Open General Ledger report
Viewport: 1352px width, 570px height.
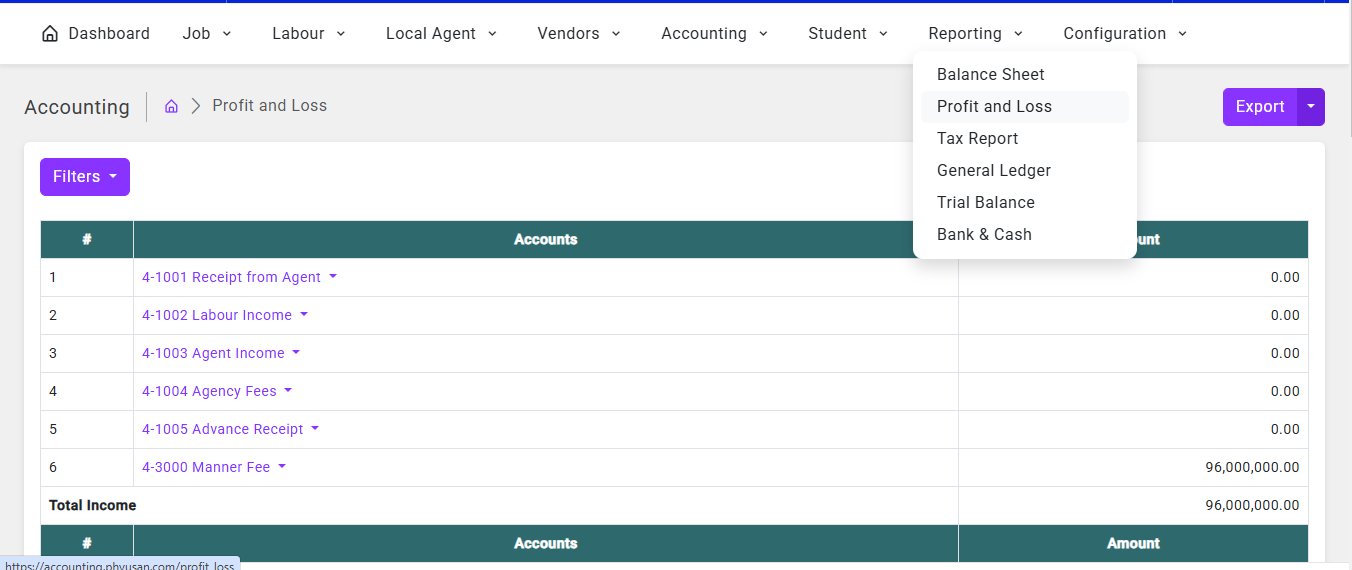(993, 170)
